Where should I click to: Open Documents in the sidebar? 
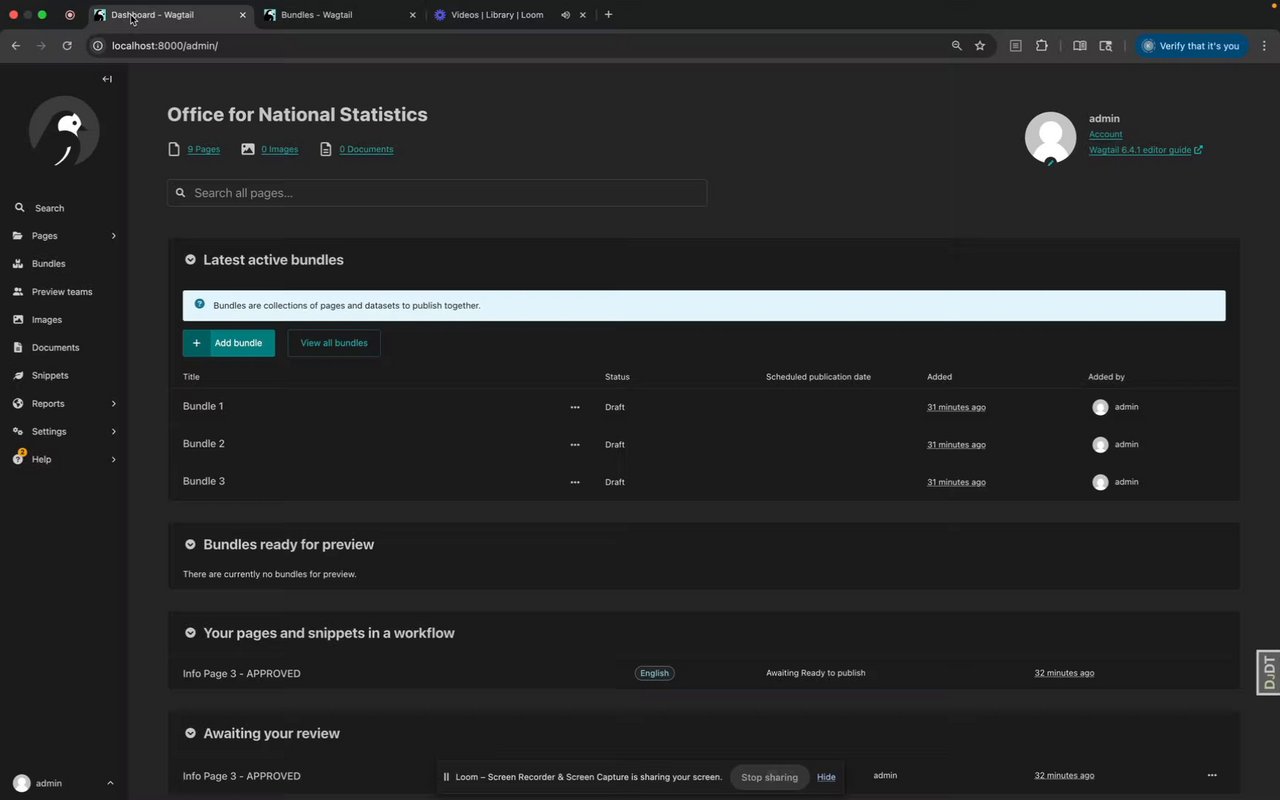pos(64,348)
